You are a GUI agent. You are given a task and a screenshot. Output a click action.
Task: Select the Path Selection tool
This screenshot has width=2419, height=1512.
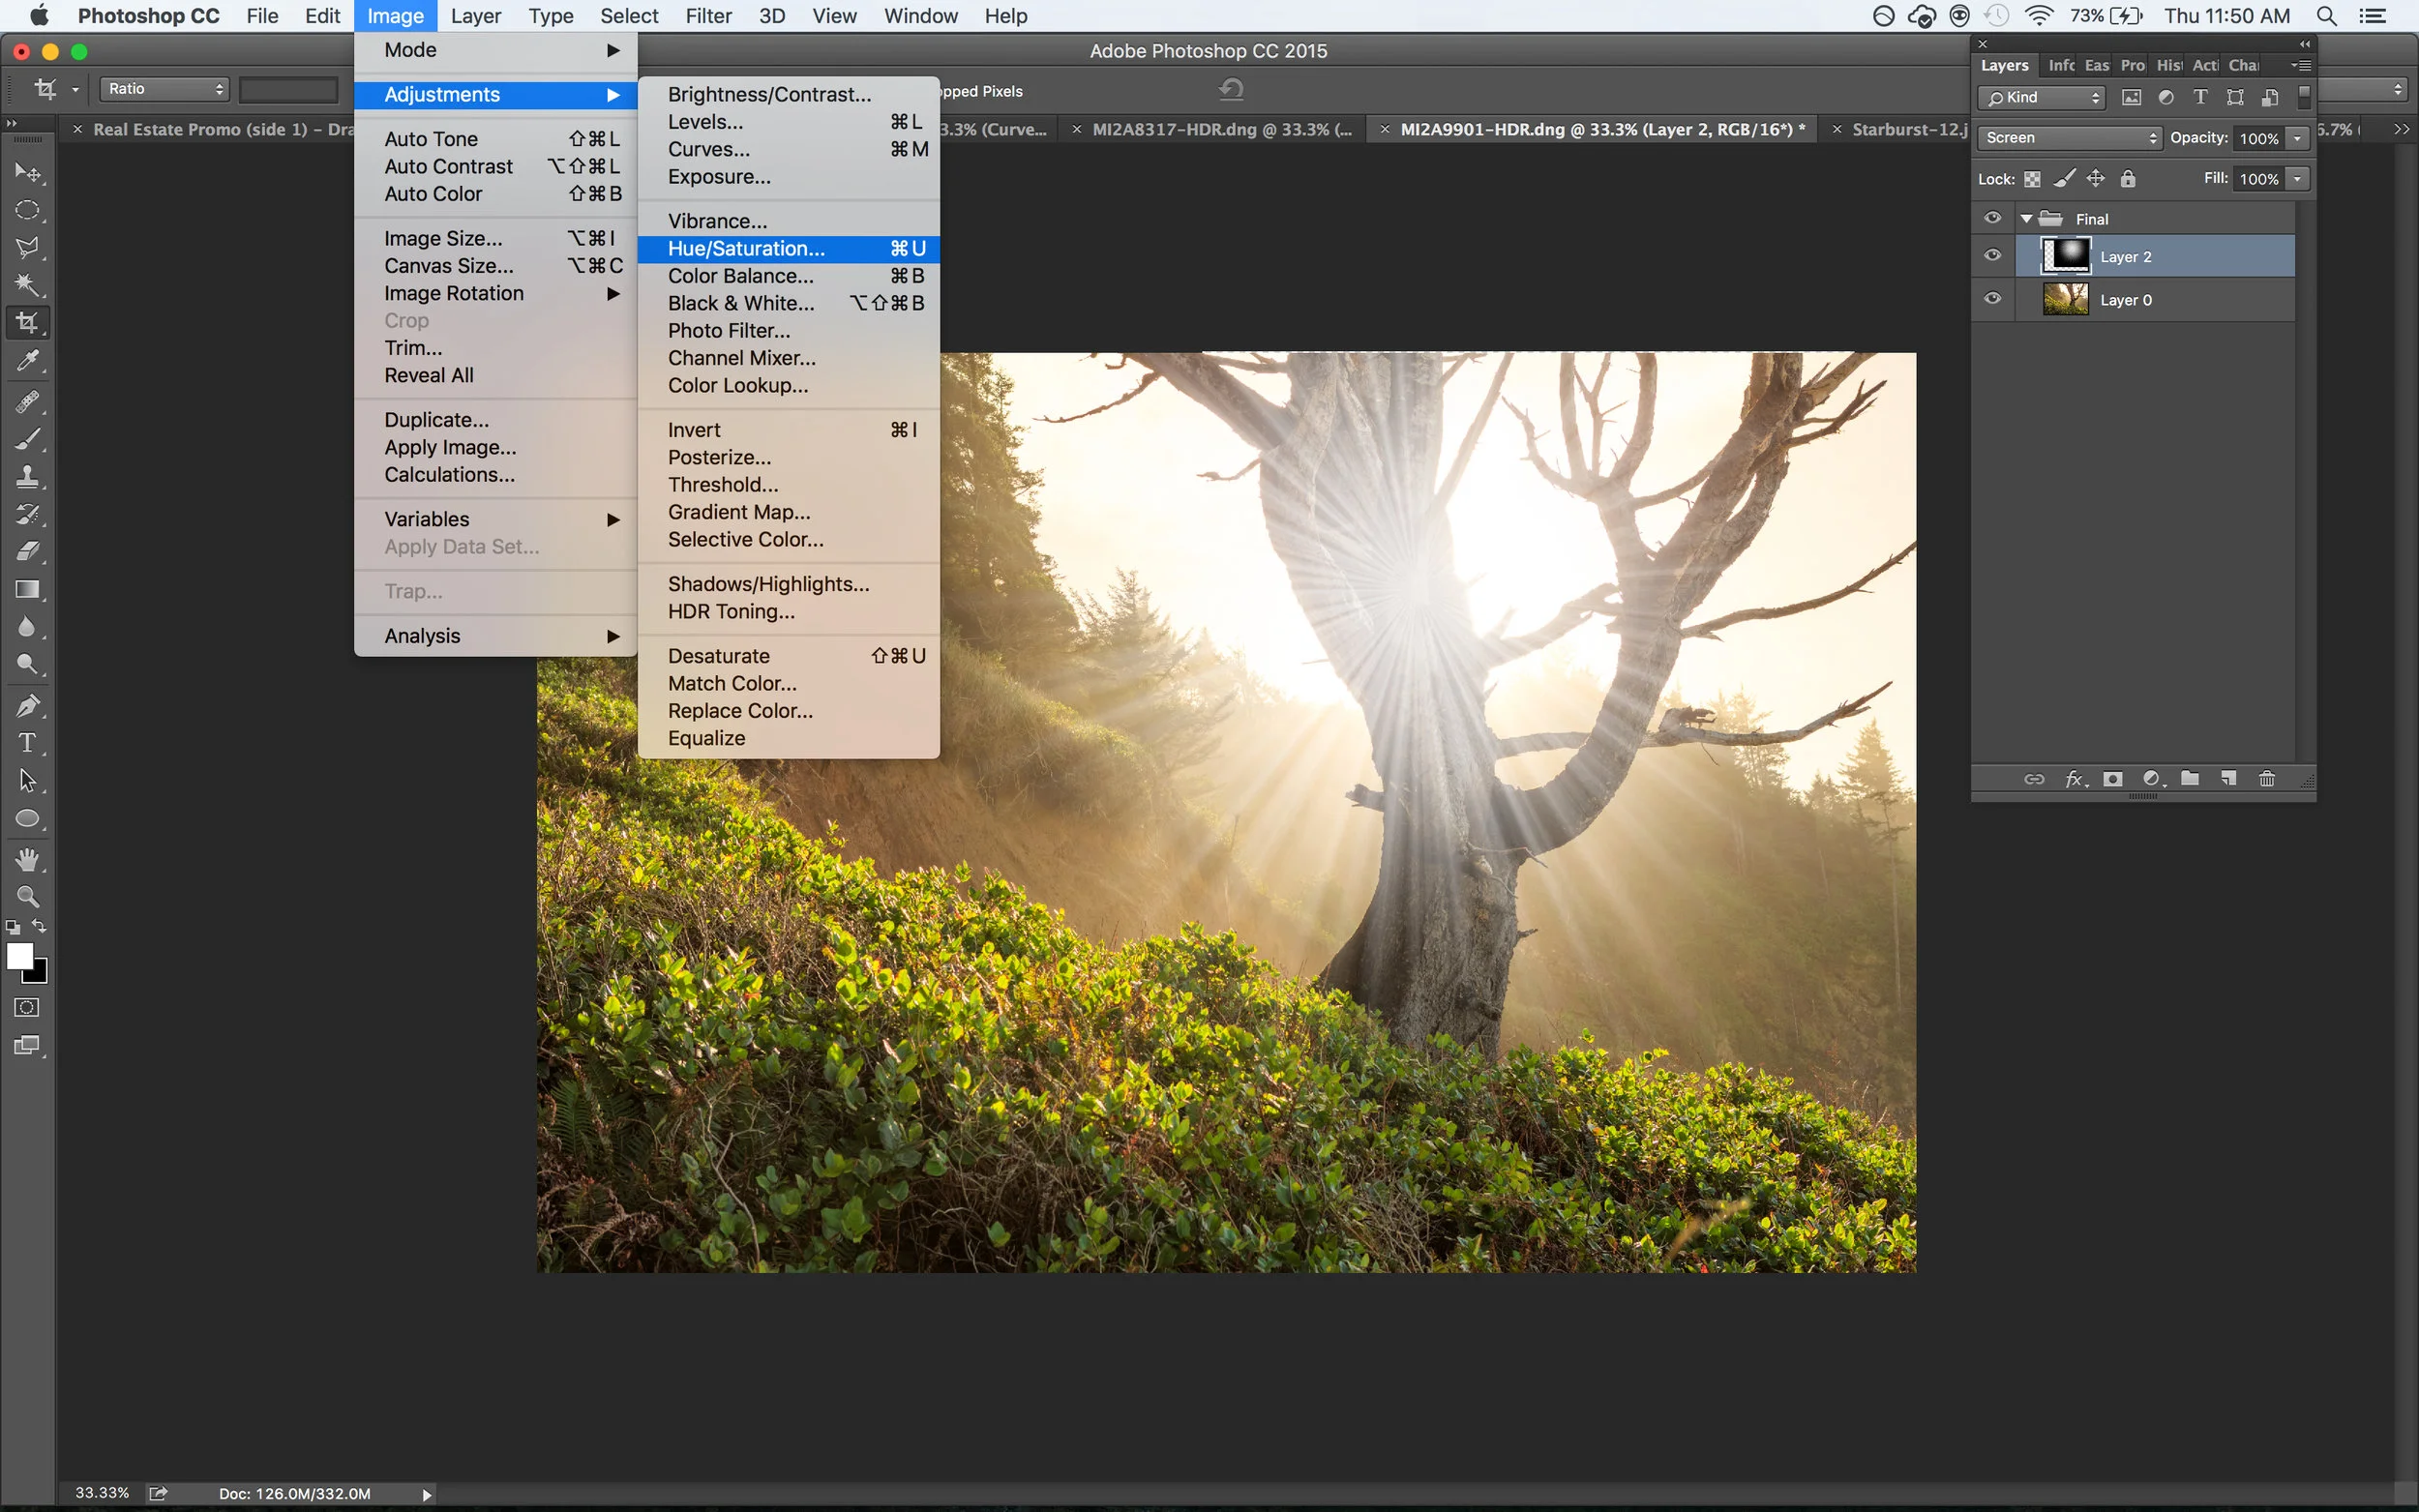click(x=27, y=780)
